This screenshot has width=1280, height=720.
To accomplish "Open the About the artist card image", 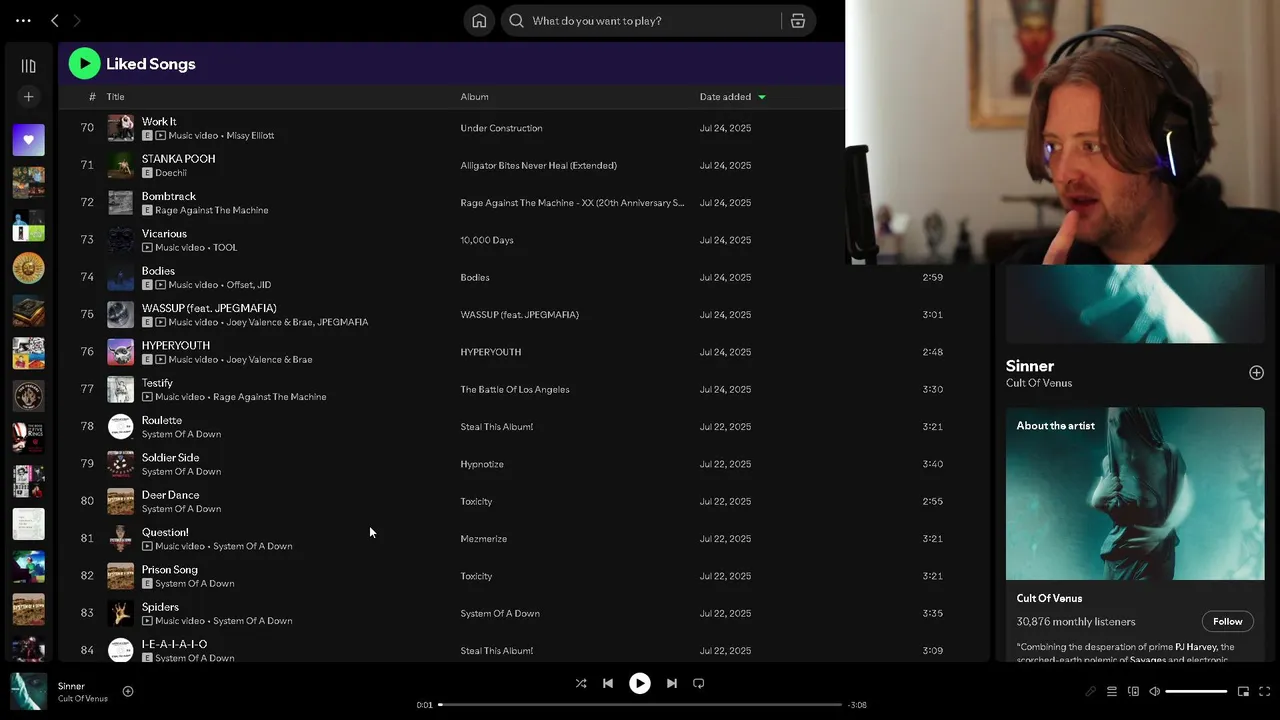I will [1135, 493].
